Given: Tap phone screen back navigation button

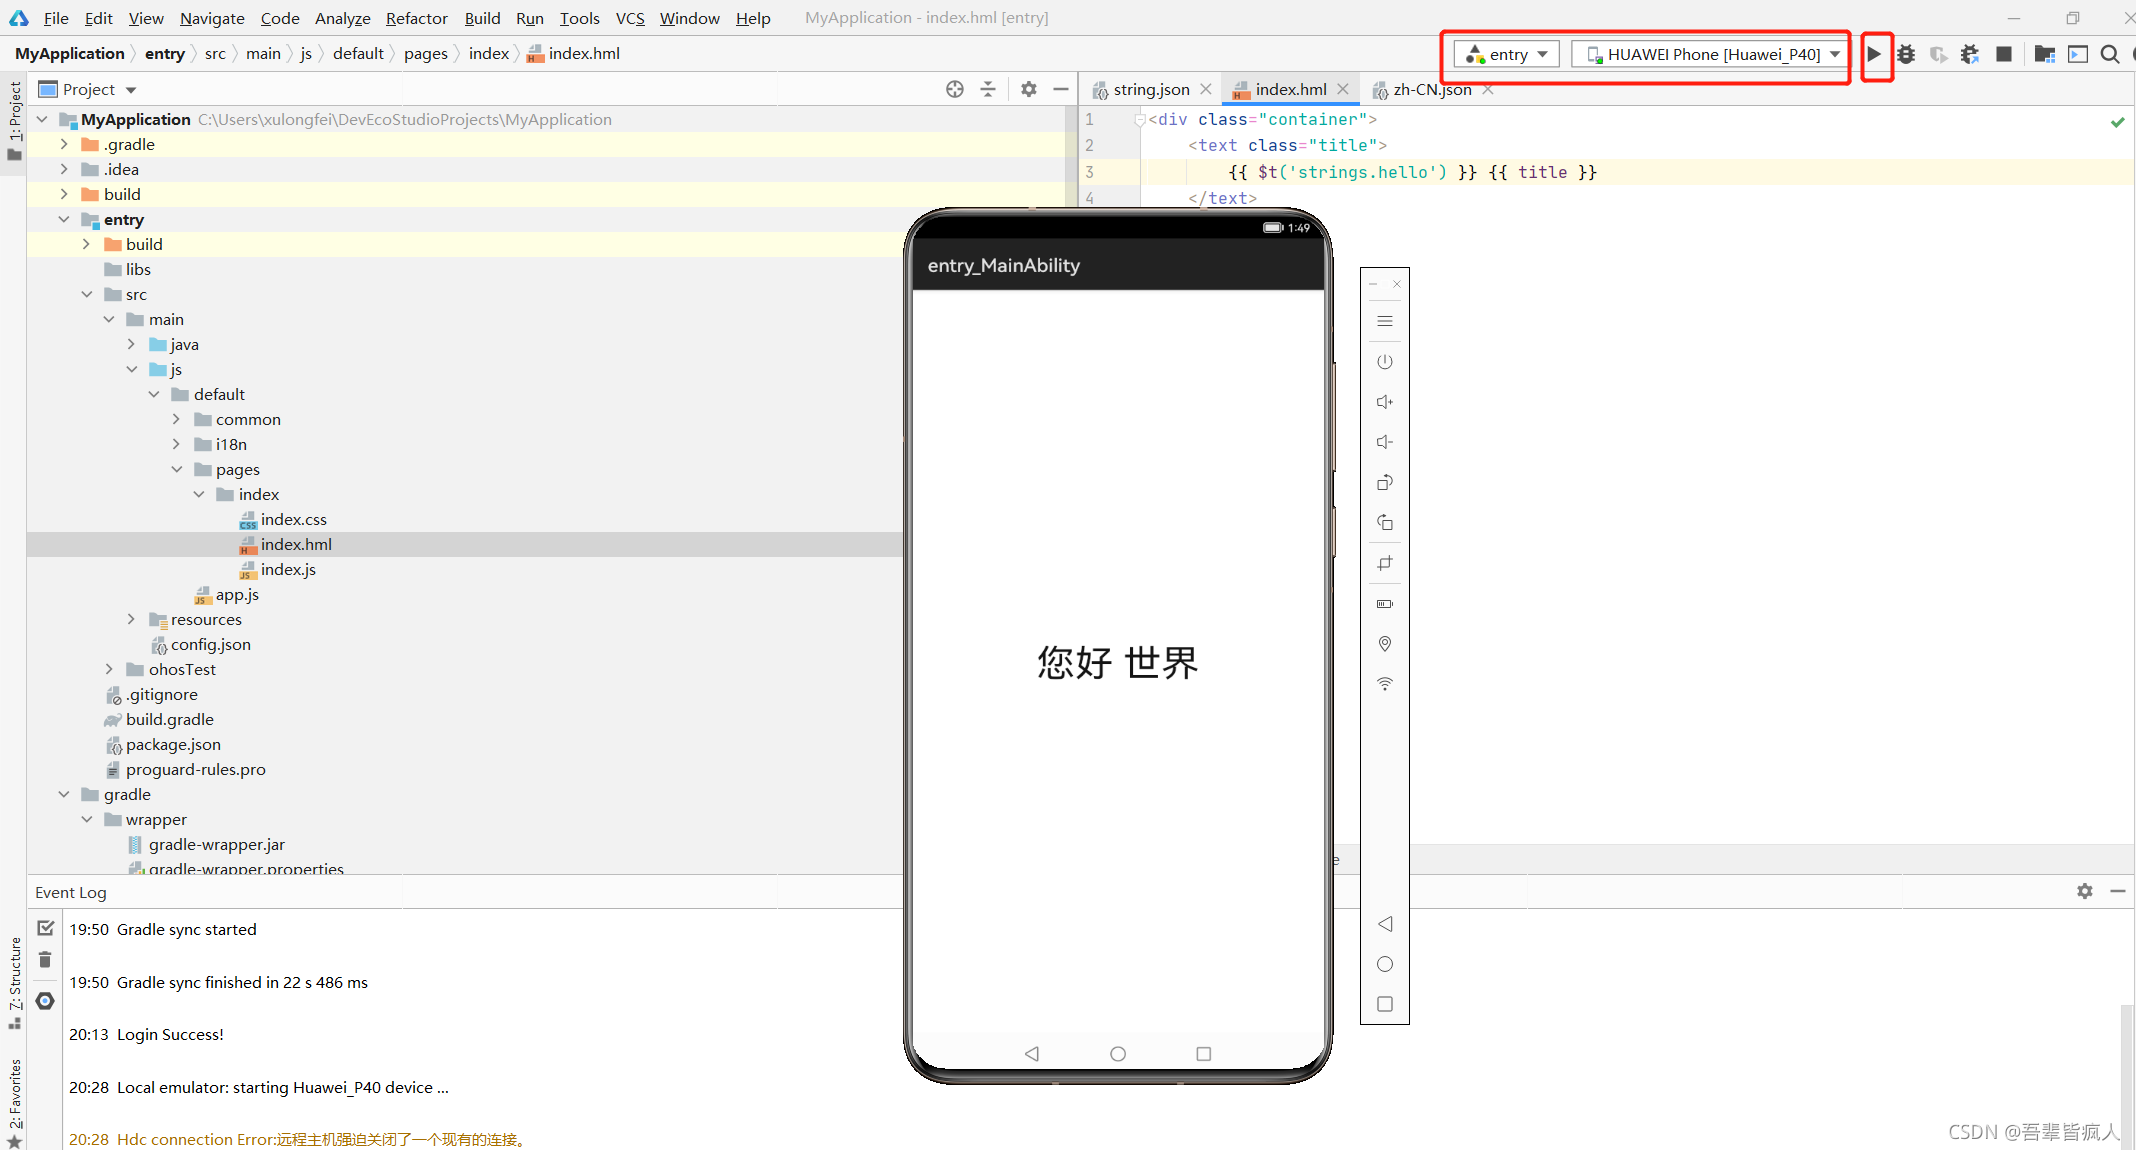Looking at the screenshot, I should [1032, 1054].
